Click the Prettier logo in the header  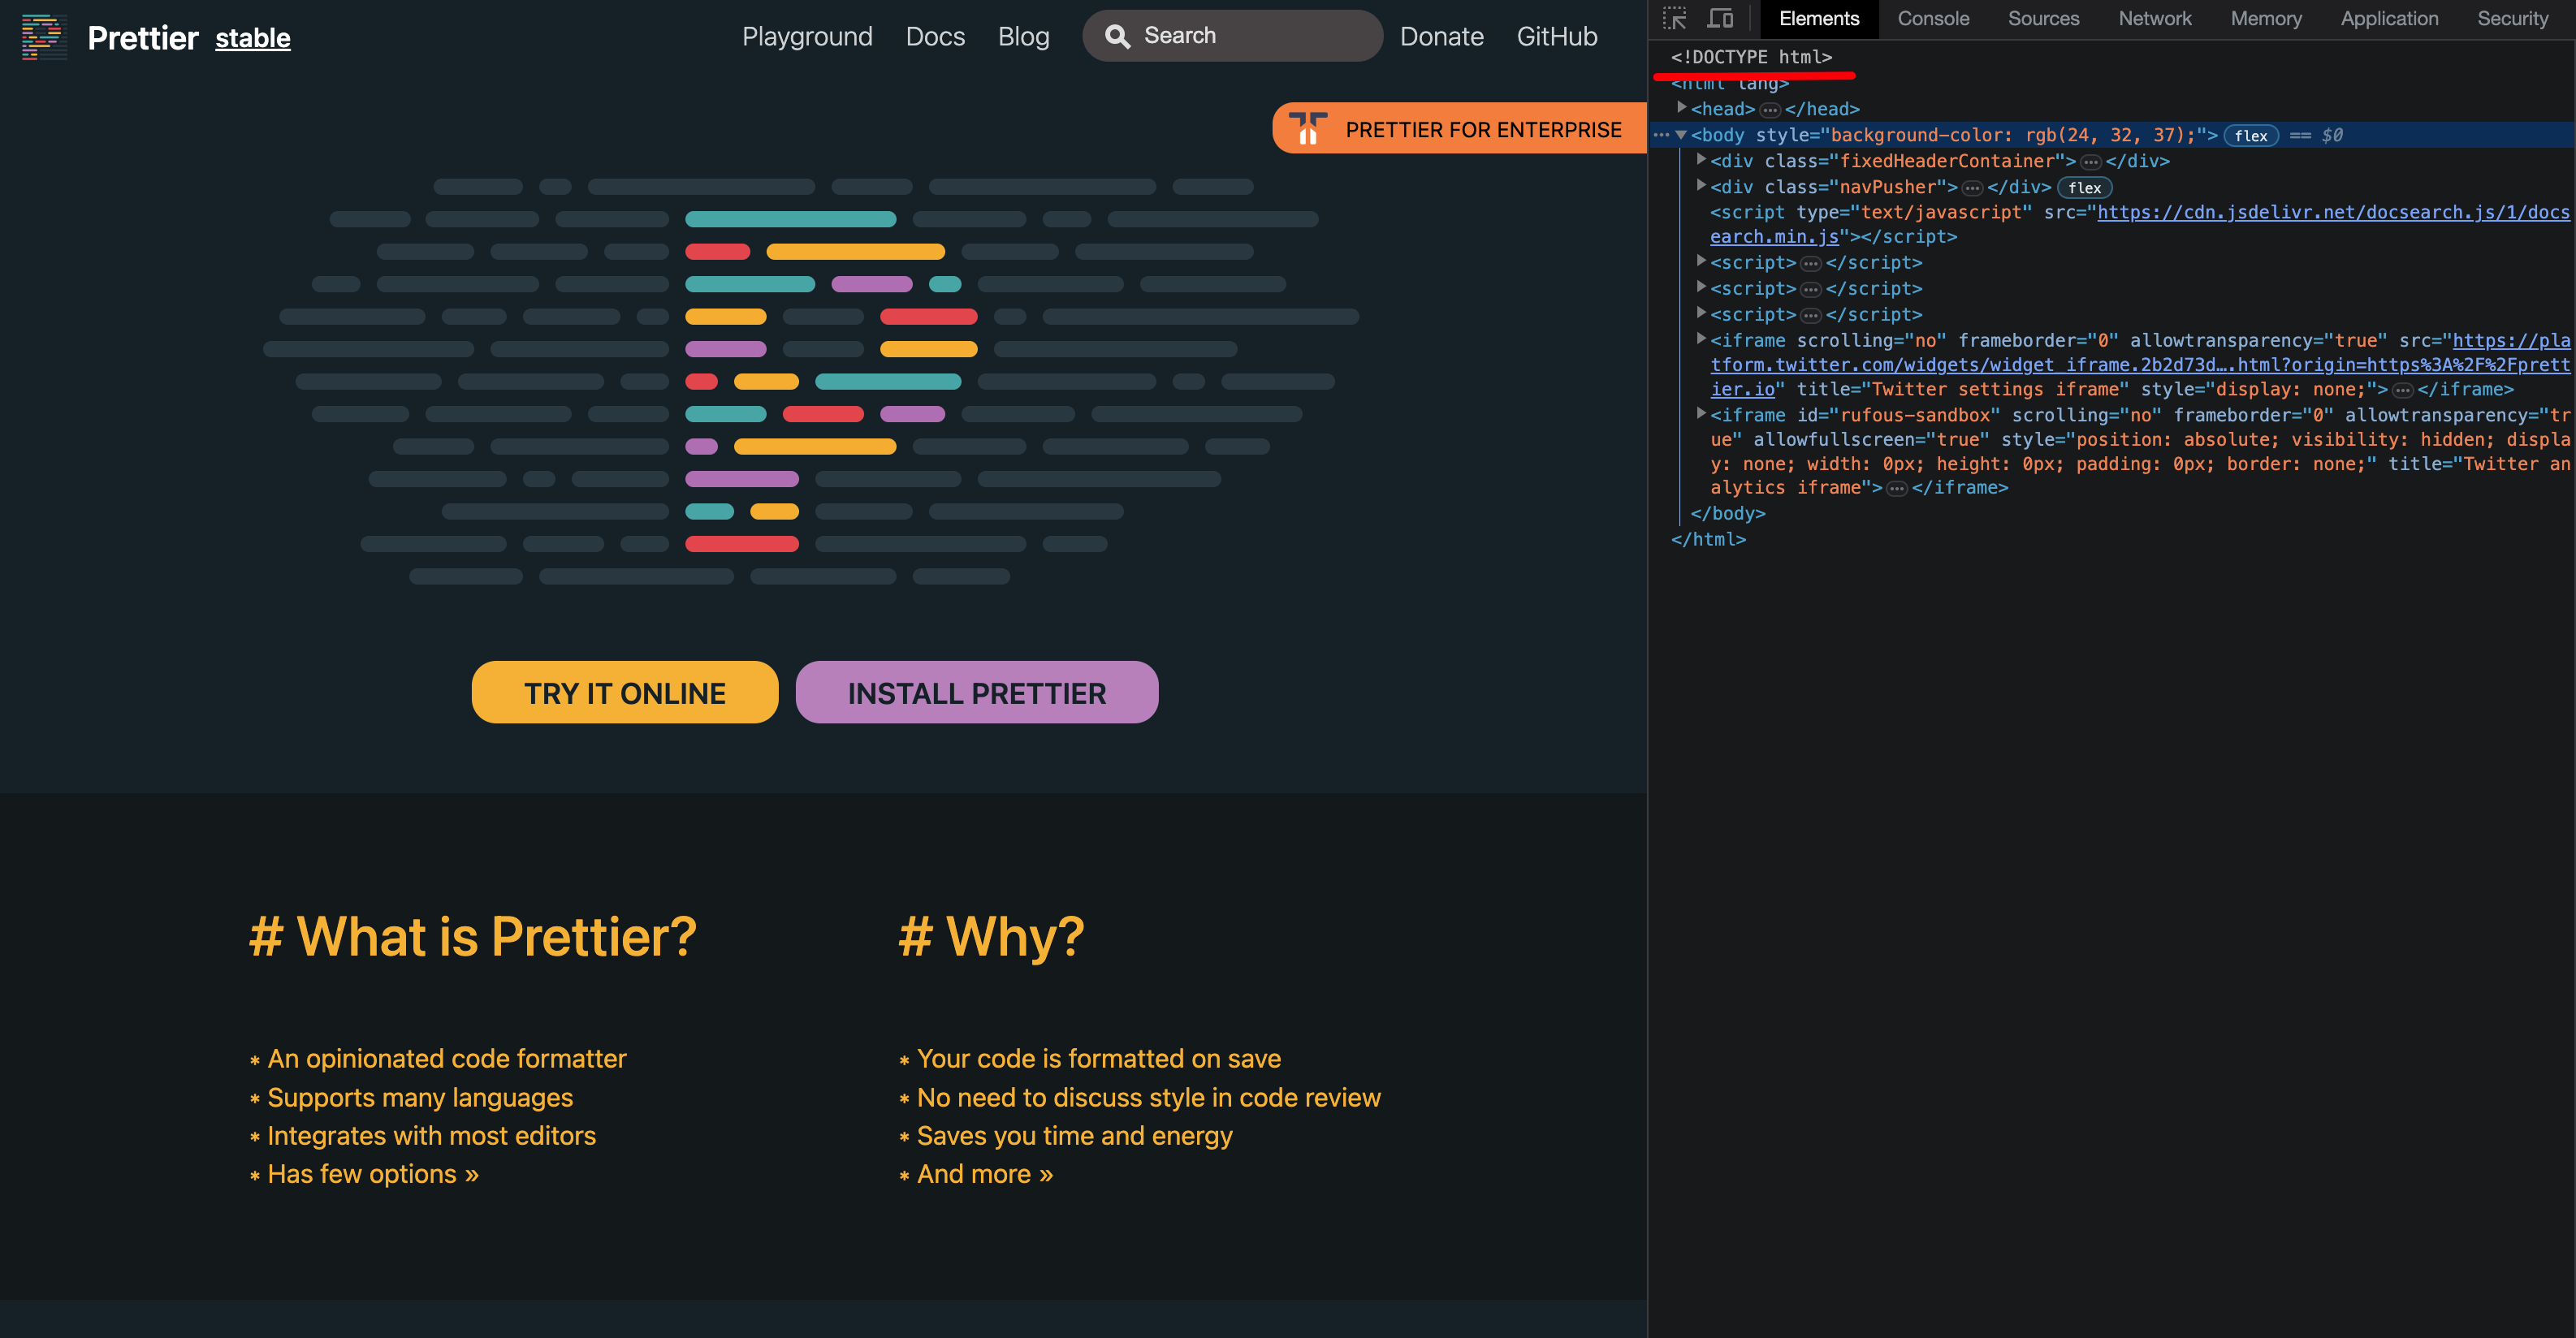45,37
